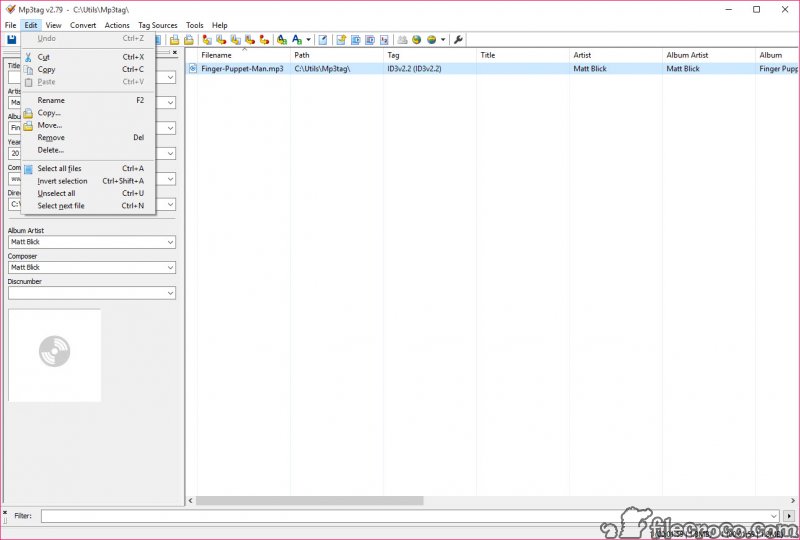The height and width of the screenshot is (540, 800).
Task: Run the Filename - Filename converter icon
Action: tap(235, 39)
